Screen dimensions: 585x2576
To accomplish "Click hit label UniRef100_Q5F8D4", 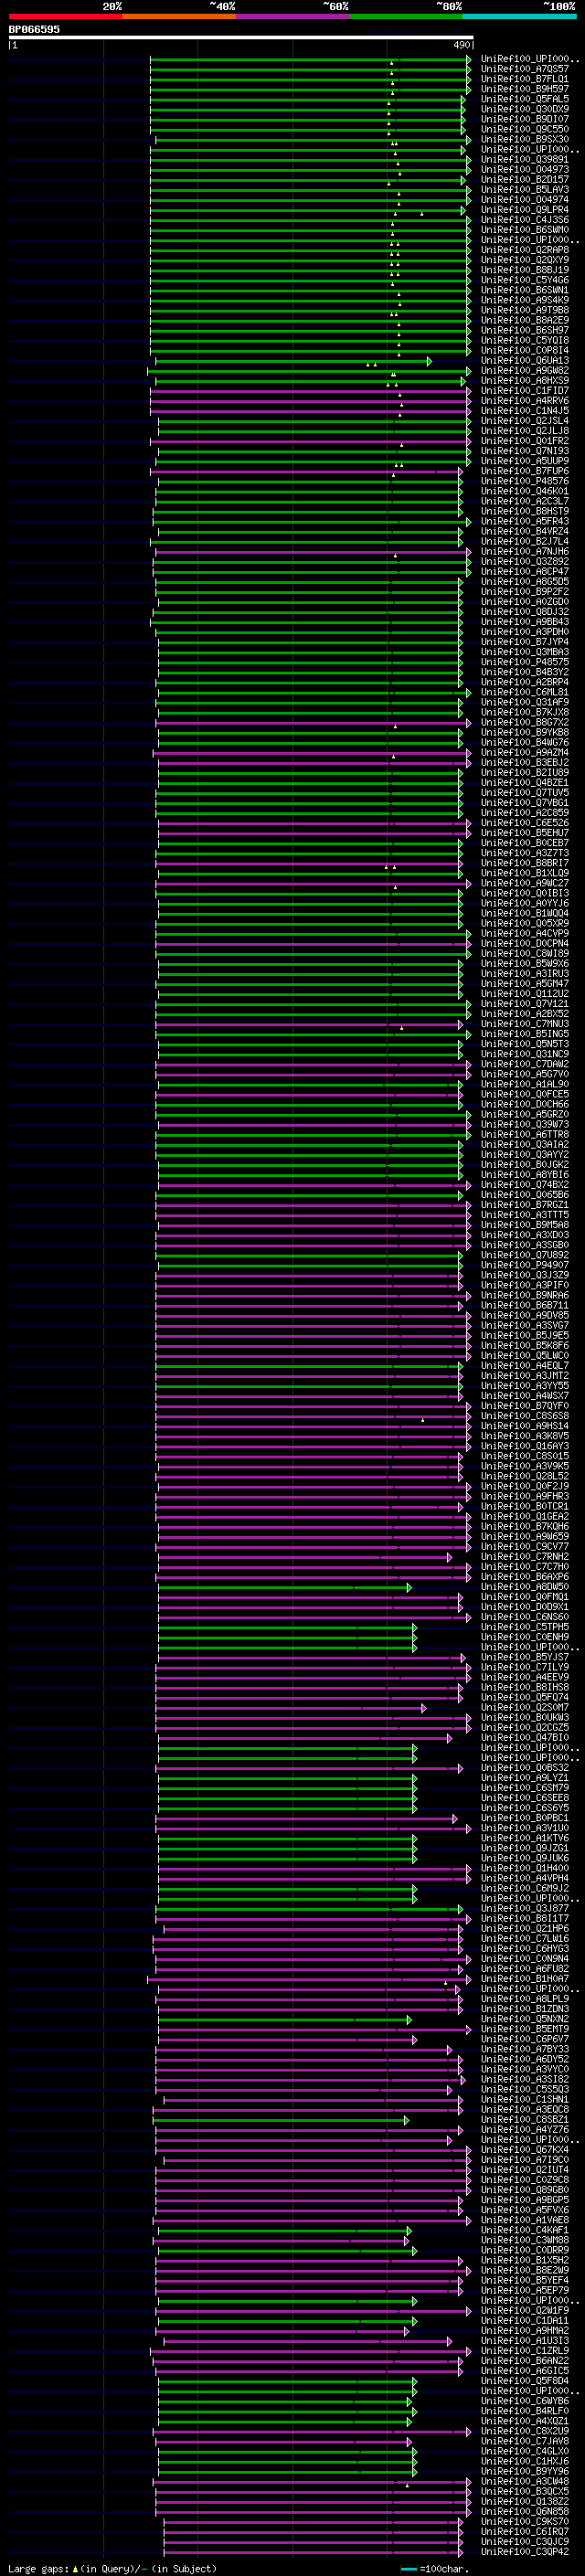I will (525, 2381).
